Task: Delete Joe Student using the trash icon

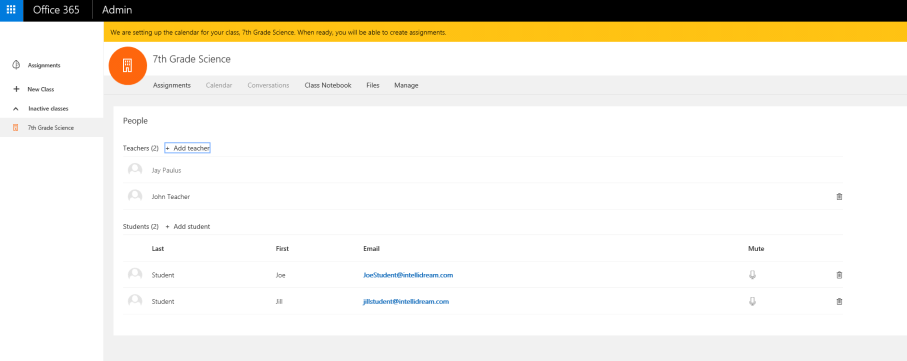Action: 839,275
